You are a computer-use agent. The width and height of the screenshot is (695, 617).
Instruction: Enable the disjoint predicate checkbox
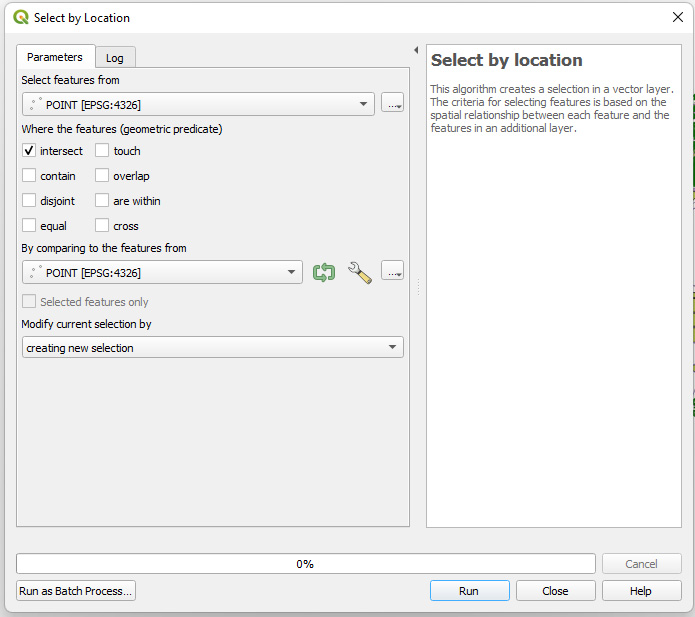(29, 201)
